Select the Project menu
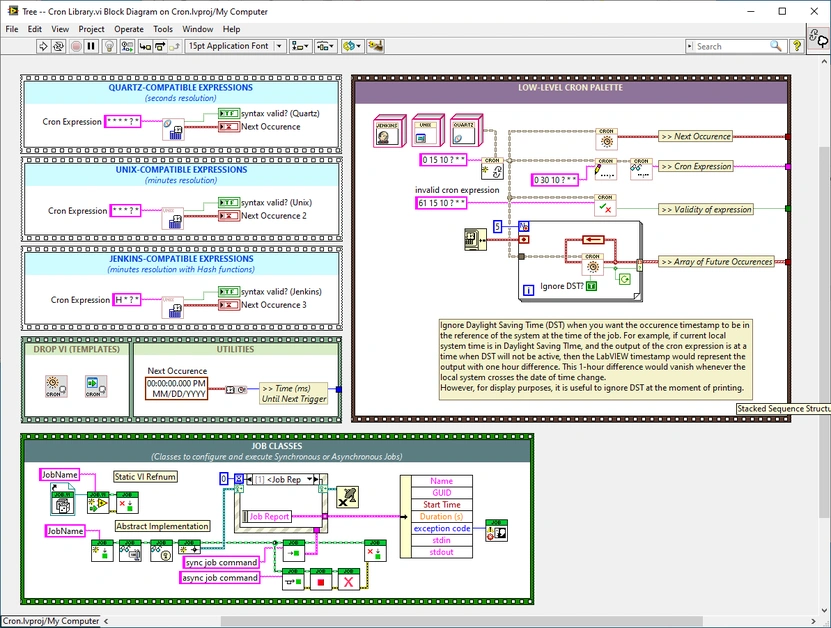Viewport: 831px width, 628px height. (95, 29)
